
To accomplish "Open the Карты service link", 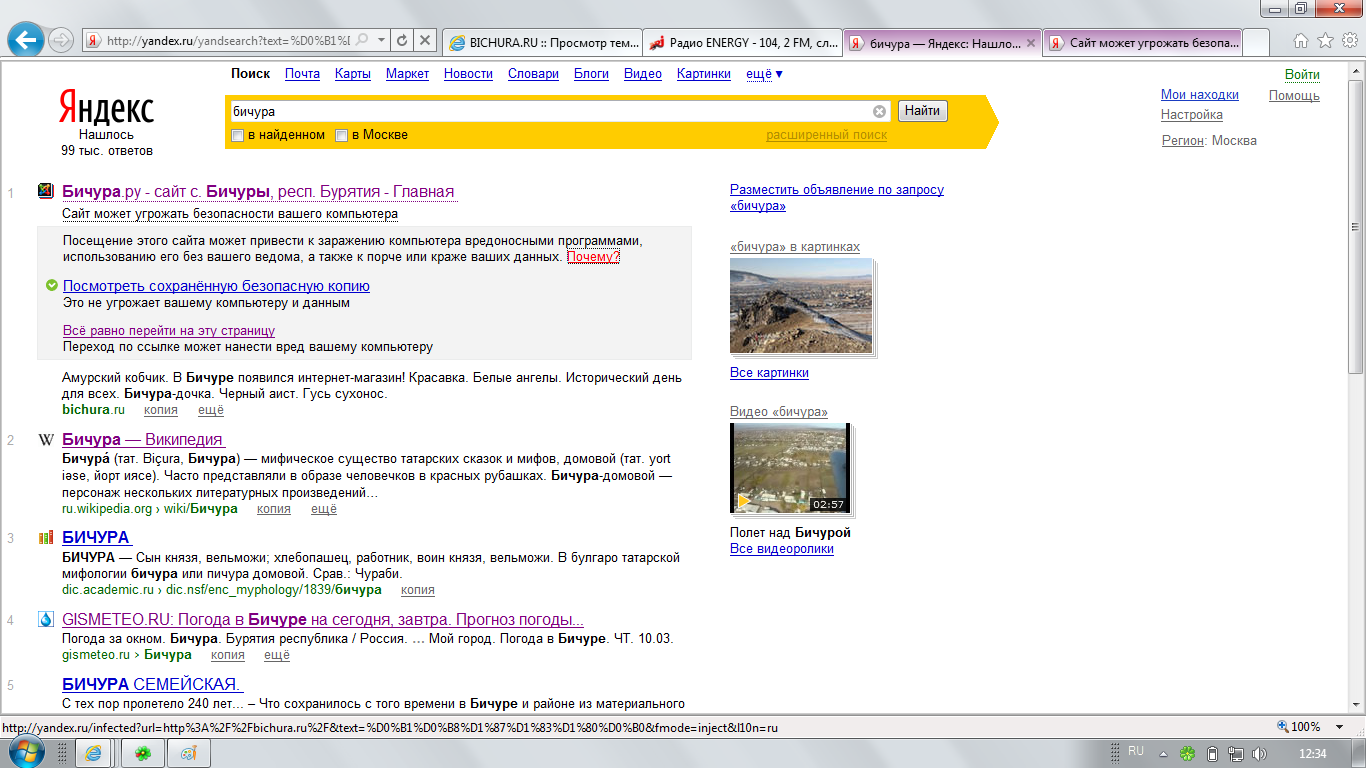I will coord(353,74).
